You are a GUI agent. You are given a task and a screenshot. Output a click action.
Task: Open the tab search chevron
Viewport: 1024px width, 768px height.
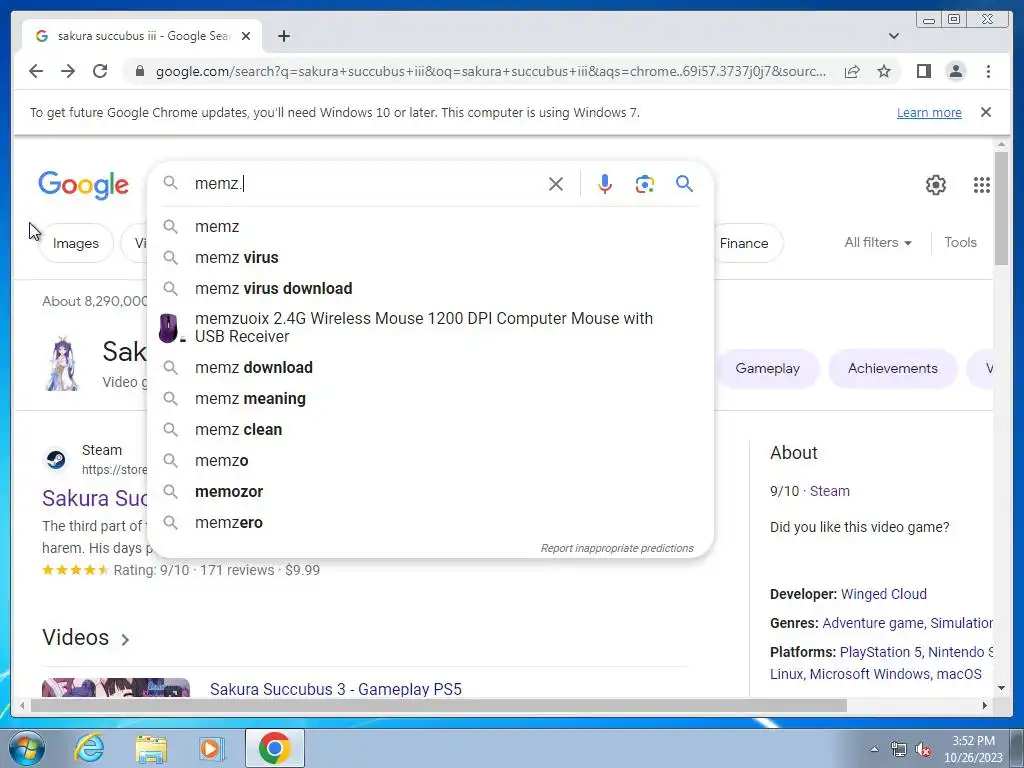(894, 36)
